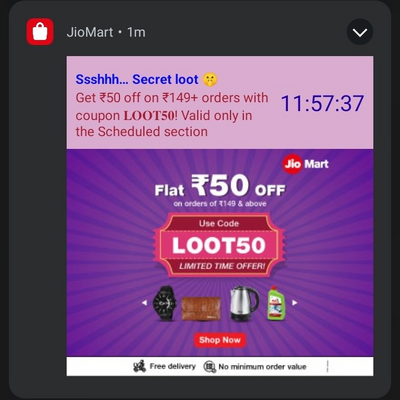Tap the JioMart red shopping bag icon
Screen dimensions: 400x400
coord(40,32)
